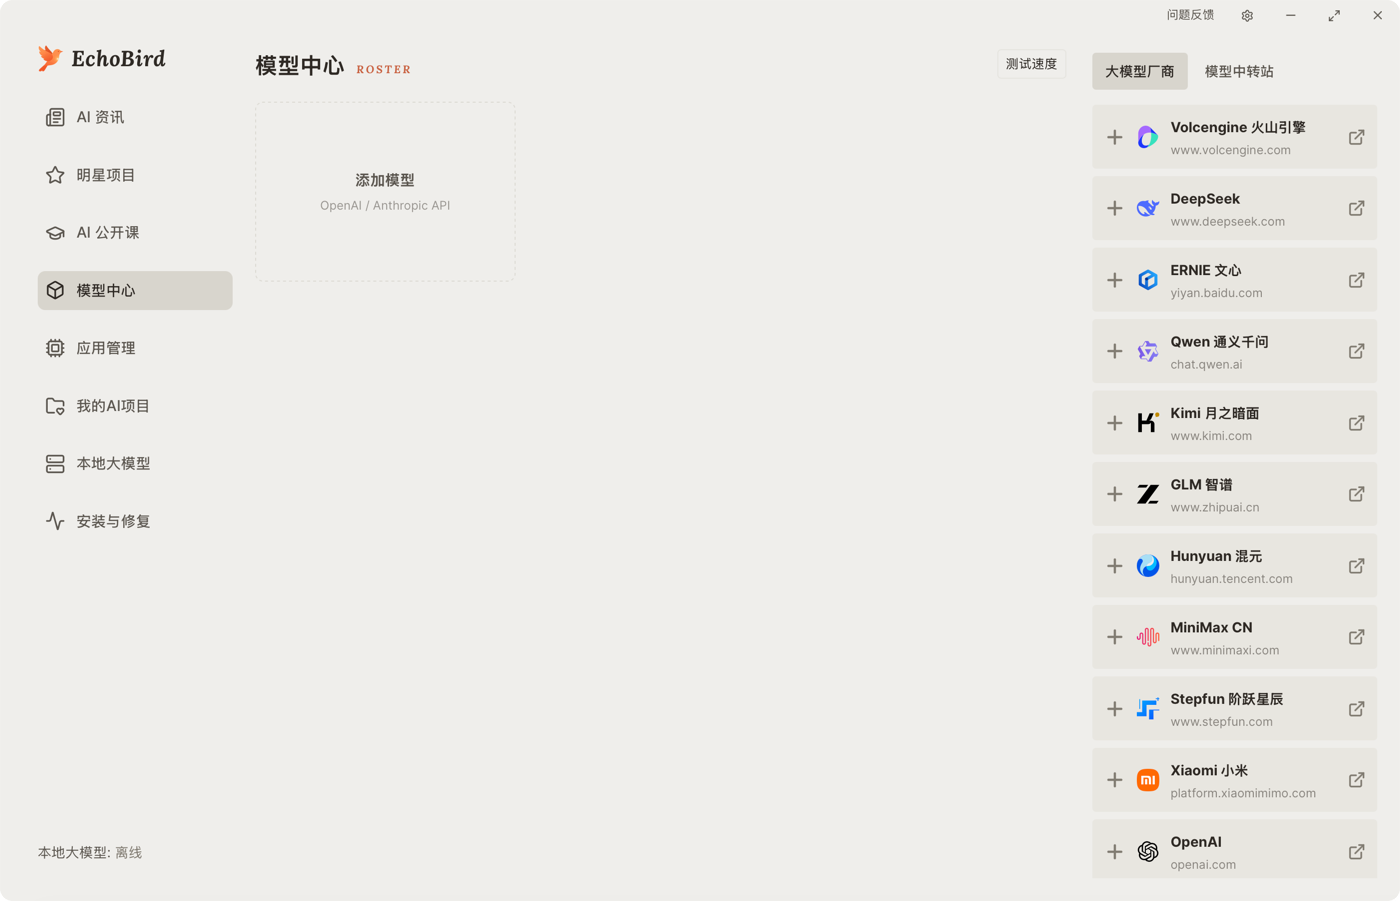Click the DeepSeek whale logo

[x=1148, y=209]
